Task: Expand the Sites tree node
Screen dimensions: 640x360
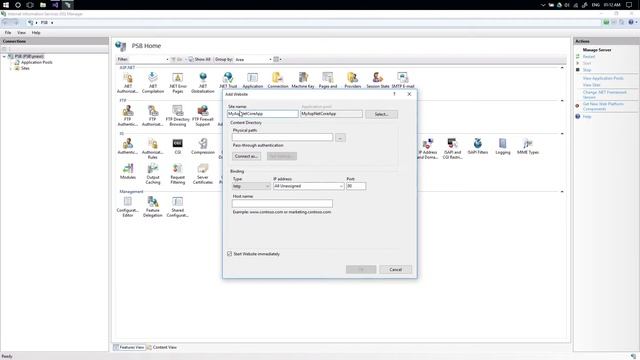Action: pyautogui.click(x=11, y=69)
